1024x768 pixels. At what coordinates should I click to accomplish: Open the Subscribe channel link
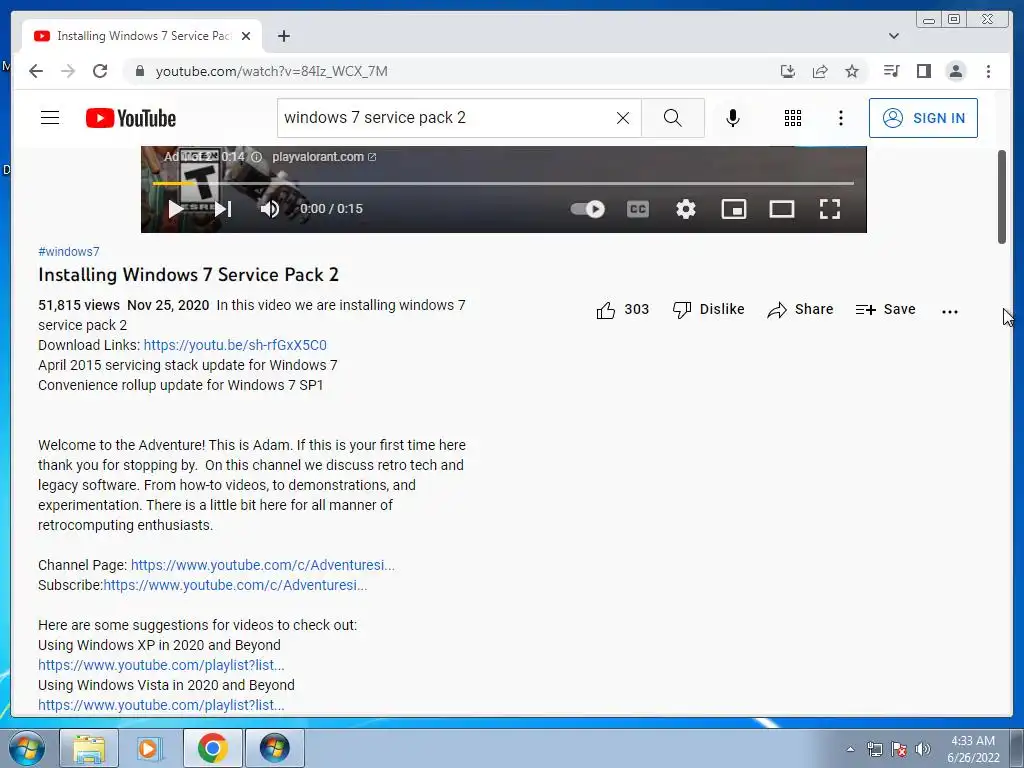(235, 585)
